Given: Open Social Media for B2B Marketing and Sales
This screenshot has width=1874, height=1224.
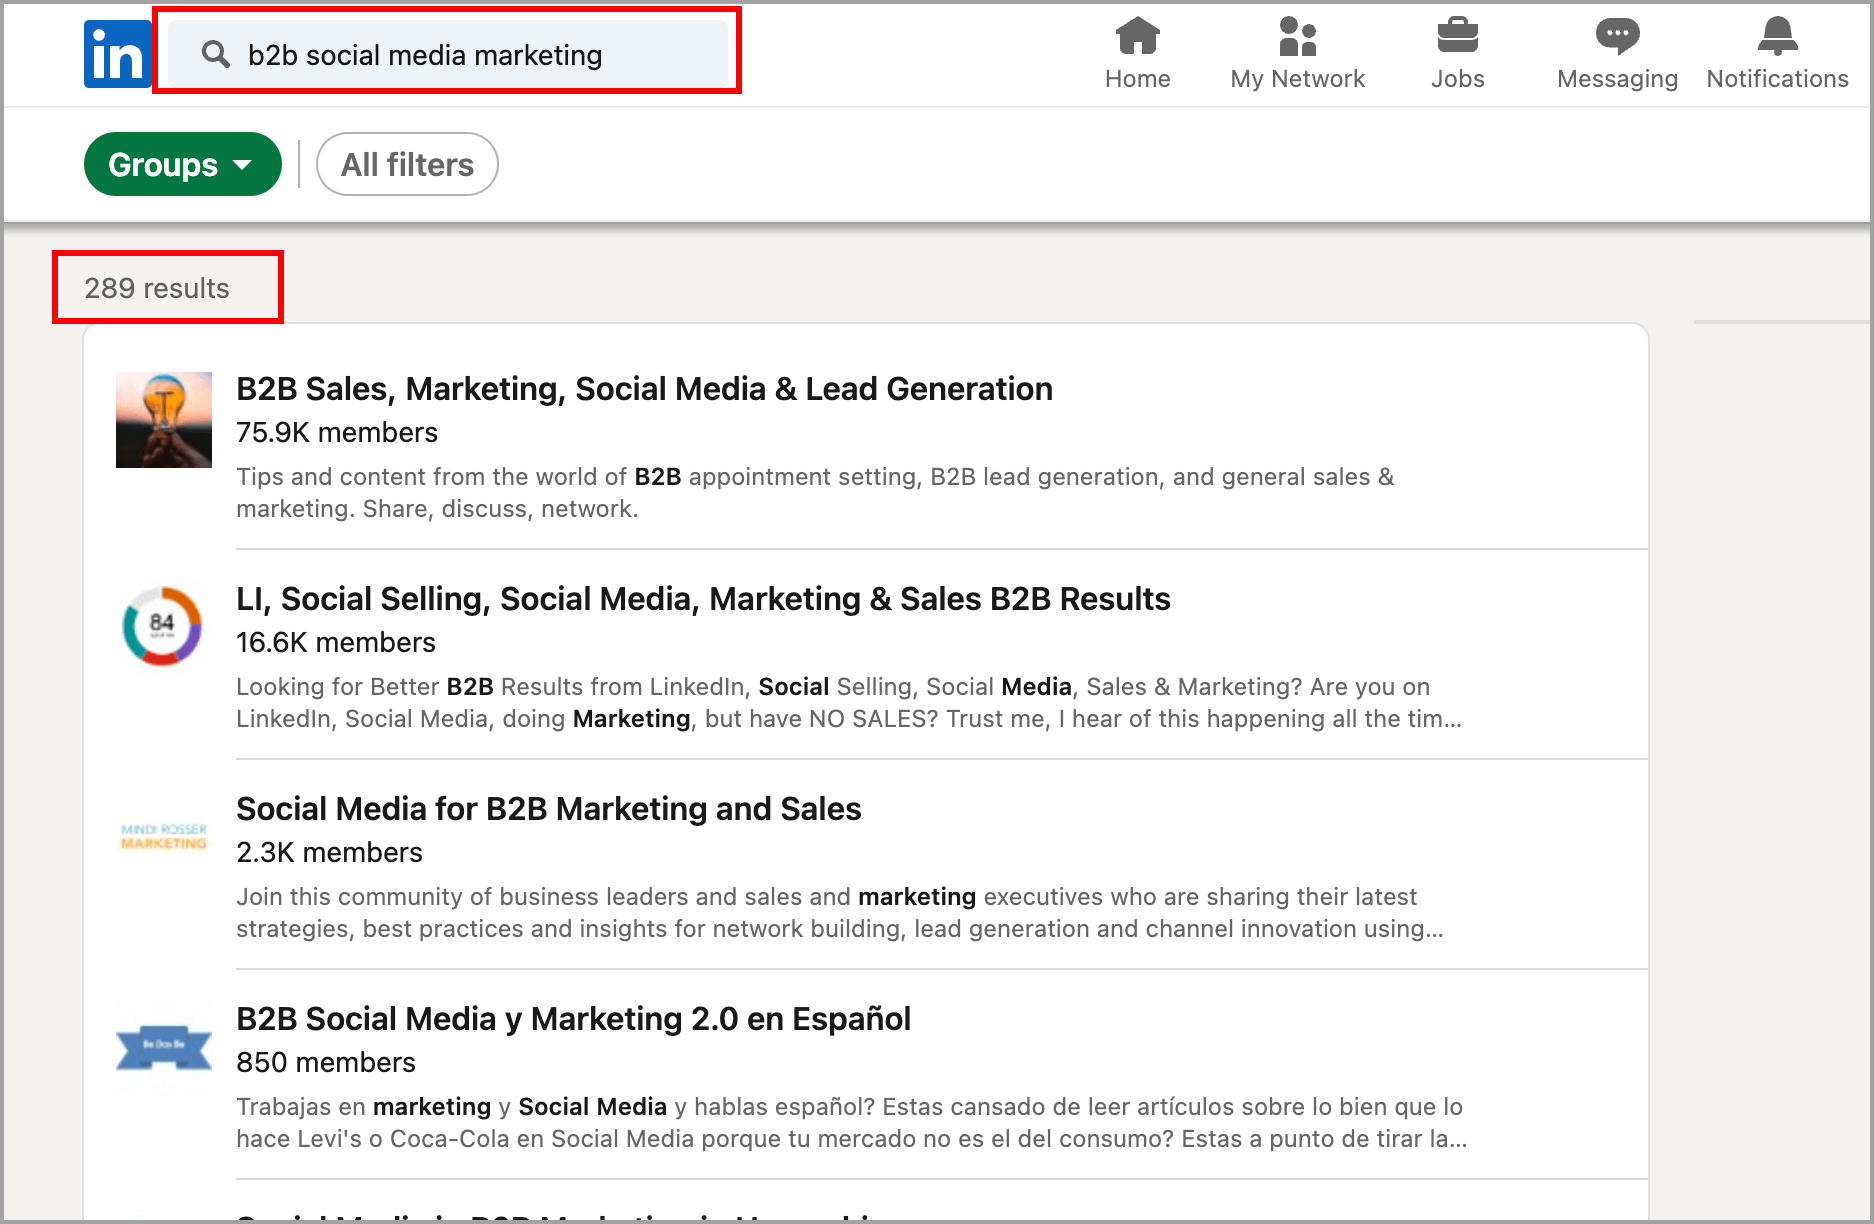Looking at the screenshot, I should click(x=548, y=809).
